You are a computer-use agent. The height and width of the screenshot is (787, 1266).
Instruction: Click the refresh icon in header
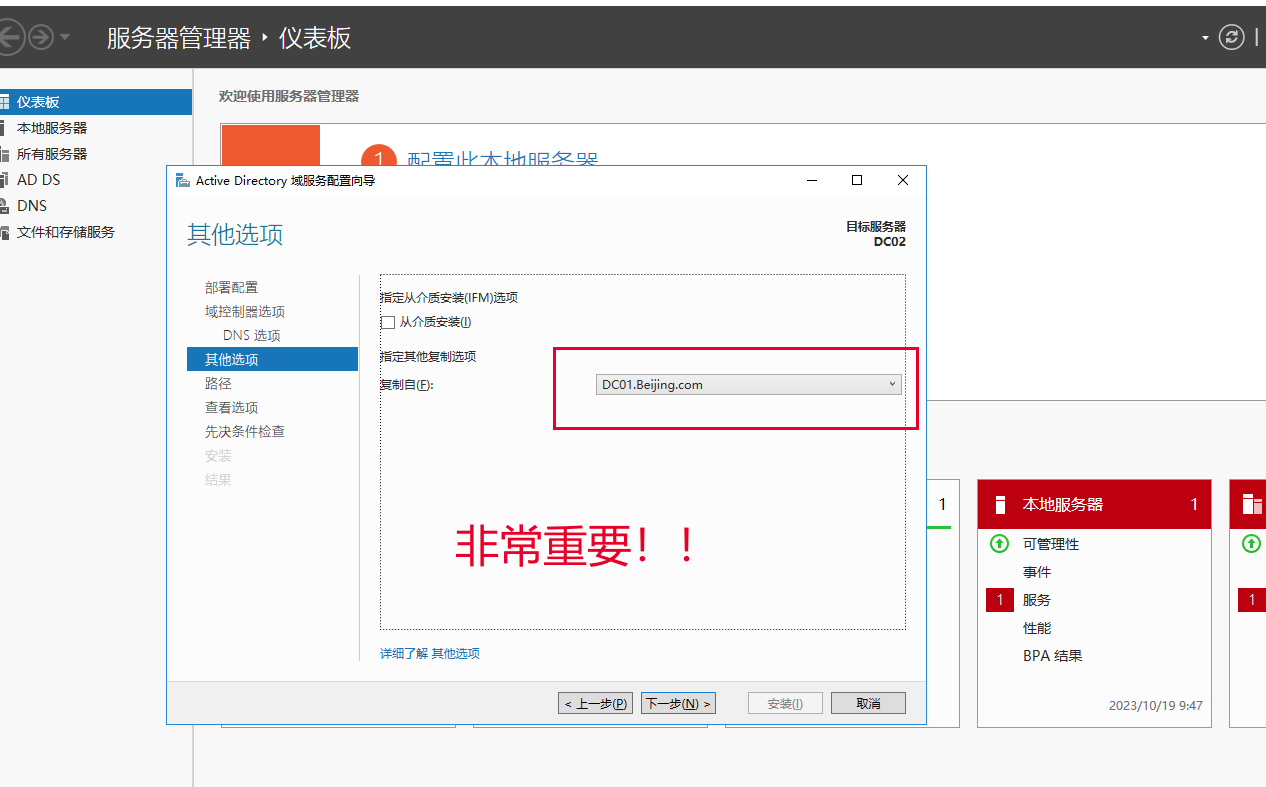1232,38
